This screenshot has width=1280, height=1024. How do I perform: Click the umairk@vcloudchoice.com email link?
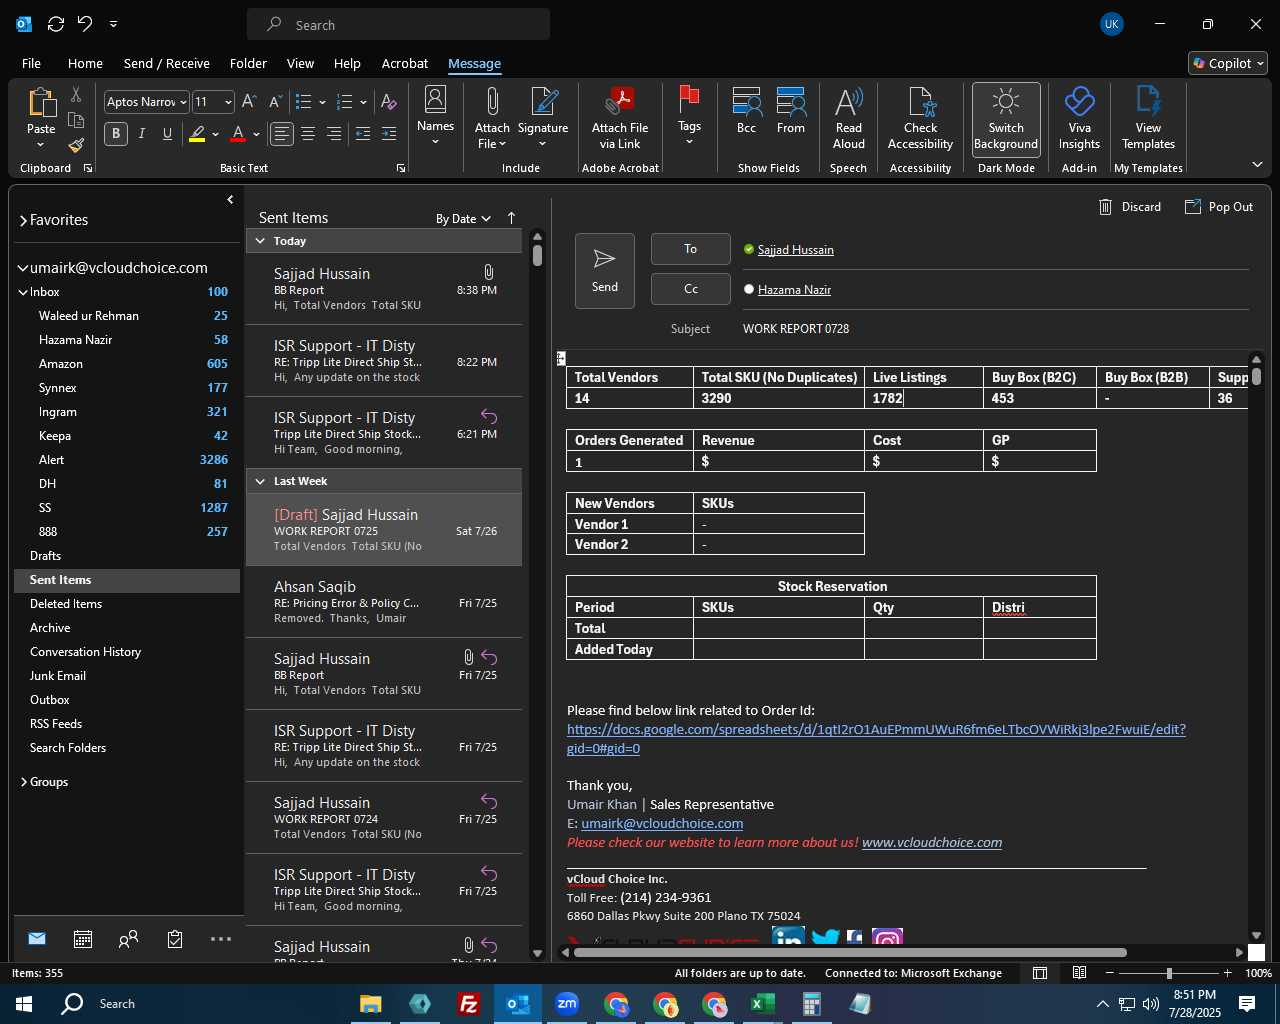point(662,824)
